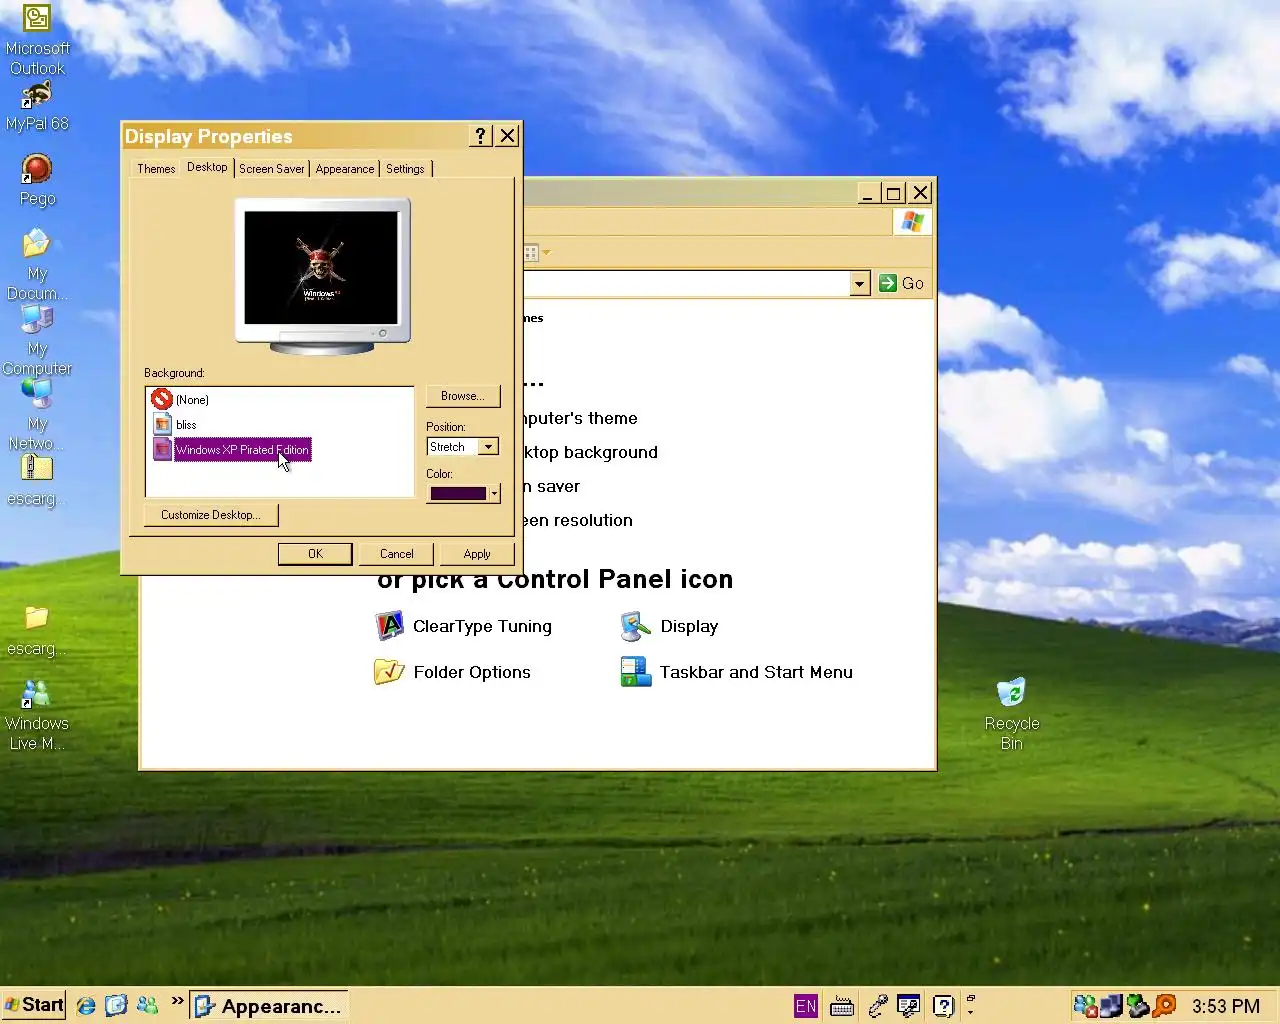Screen dimensions: 1280x1024
Task: Click OK in Display Properties
Action: 315,554
